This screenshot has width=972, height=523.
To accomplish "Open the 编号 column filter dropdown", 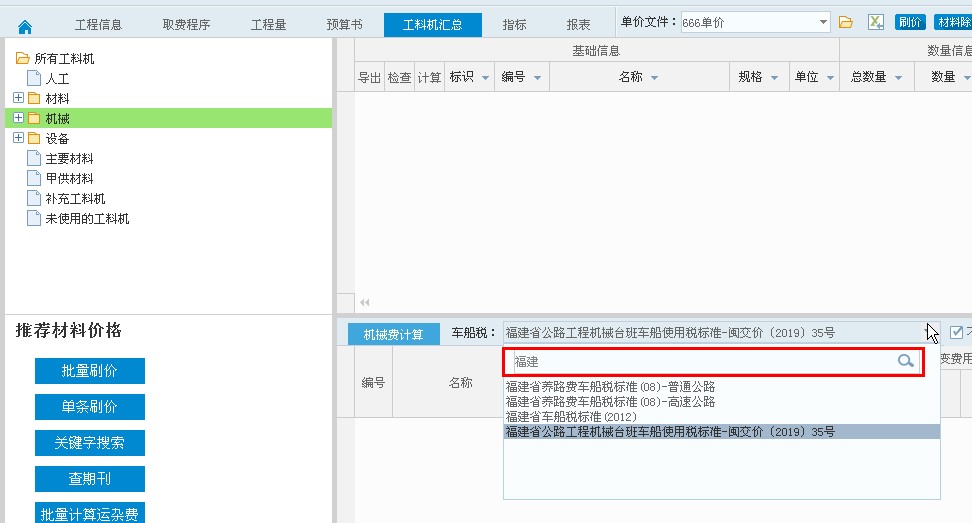I will point(537,77).
